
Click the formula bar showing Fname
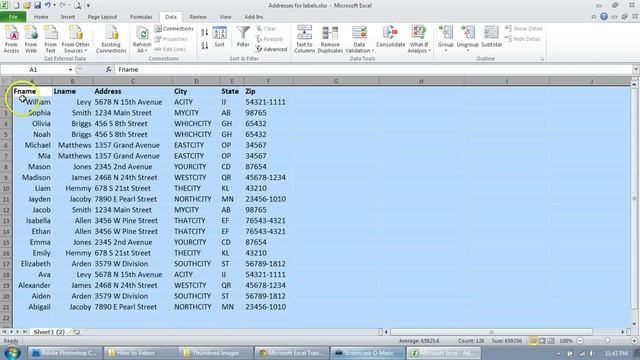(373, 70)
